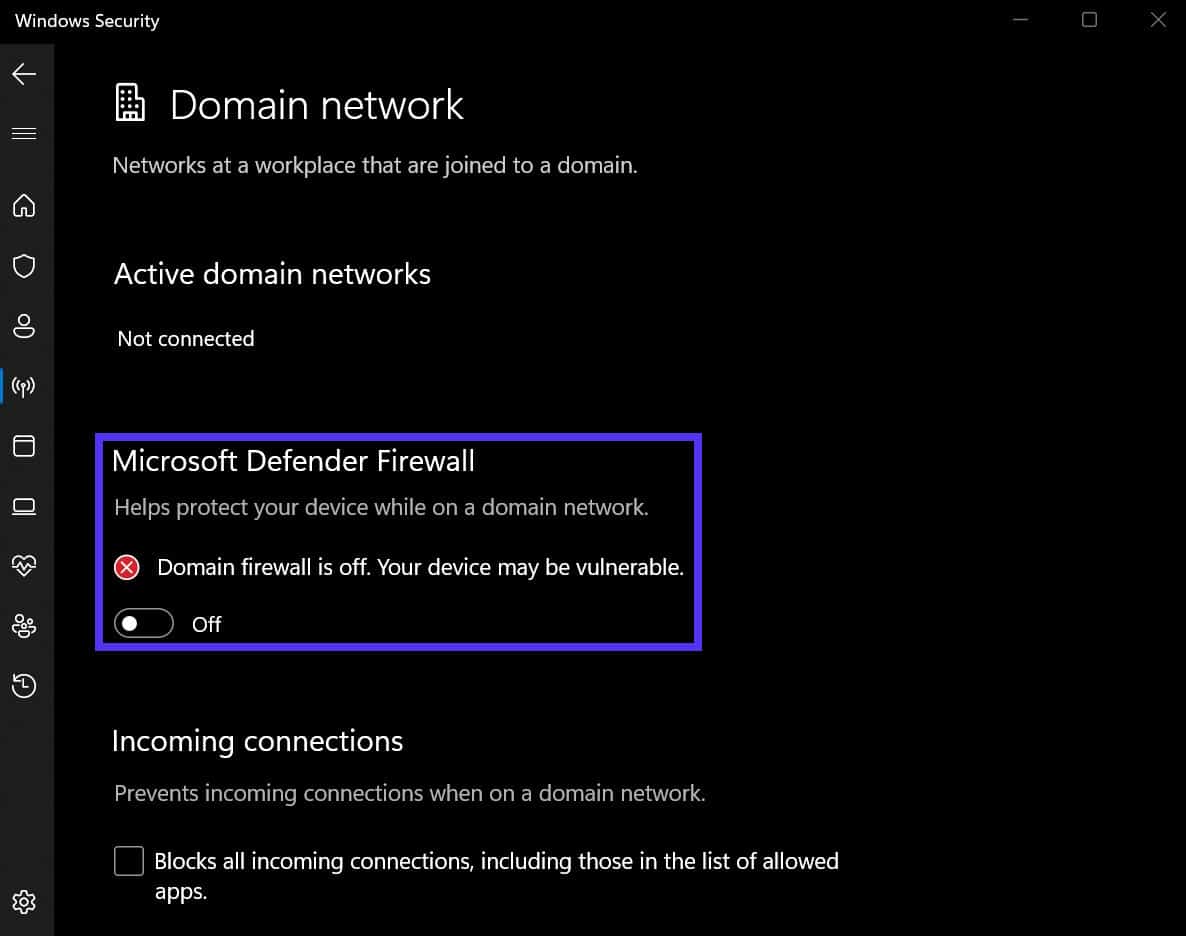Open Protection history from the sidebar
The height and width of the screenshot is (936, 1186).
tap(24, 686)
